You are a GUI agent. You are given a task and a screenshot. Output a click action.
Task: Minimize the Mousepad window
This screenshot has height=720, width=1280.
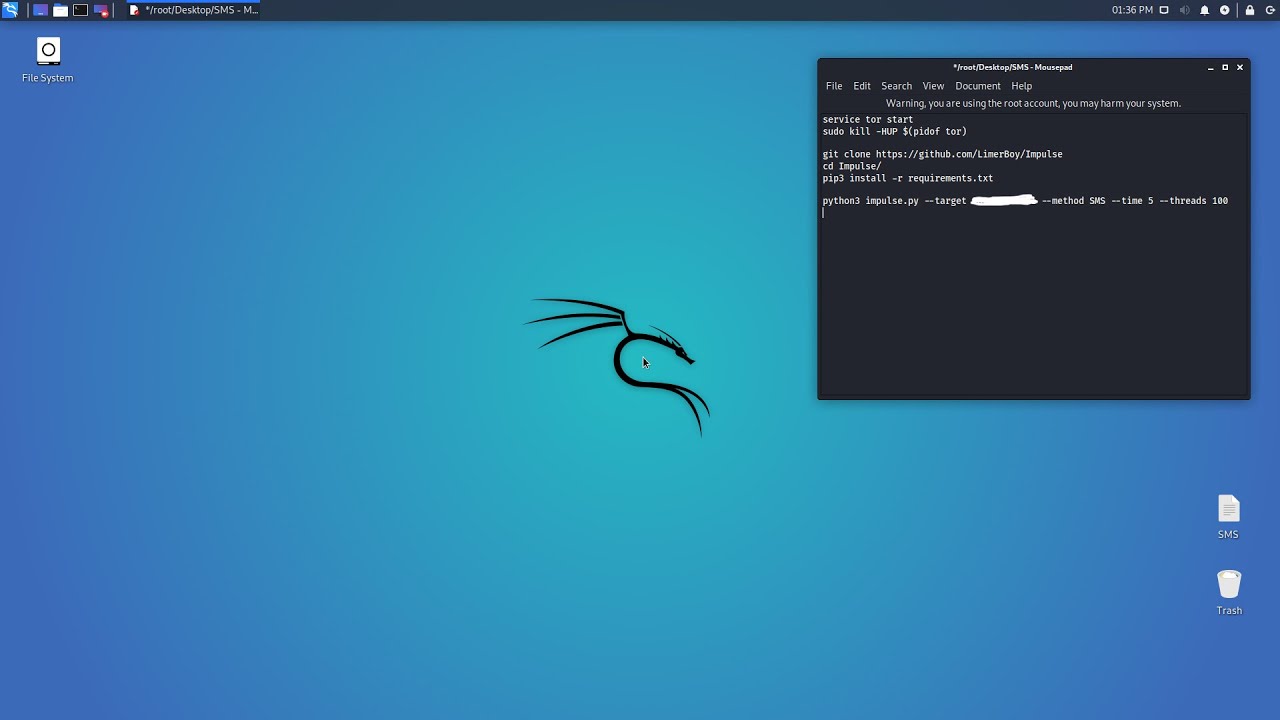pyautogui.click(x=1210, y=67)
